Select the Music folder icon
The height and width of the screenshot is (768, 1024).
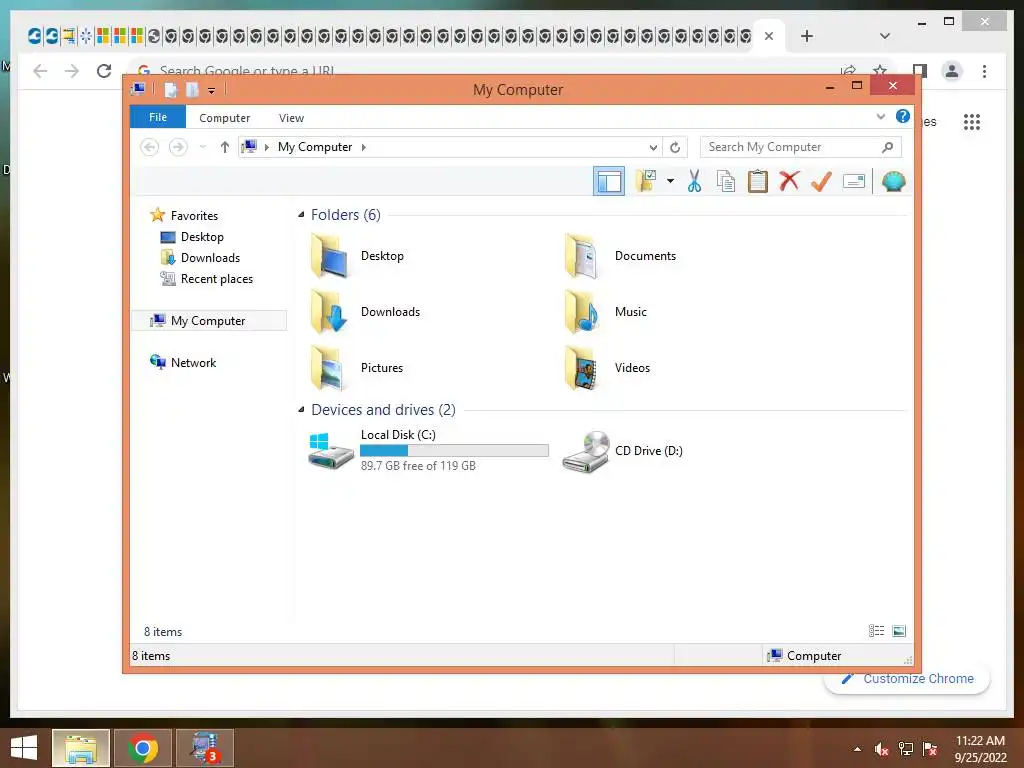pyautogui.click(x=581, y=312)
